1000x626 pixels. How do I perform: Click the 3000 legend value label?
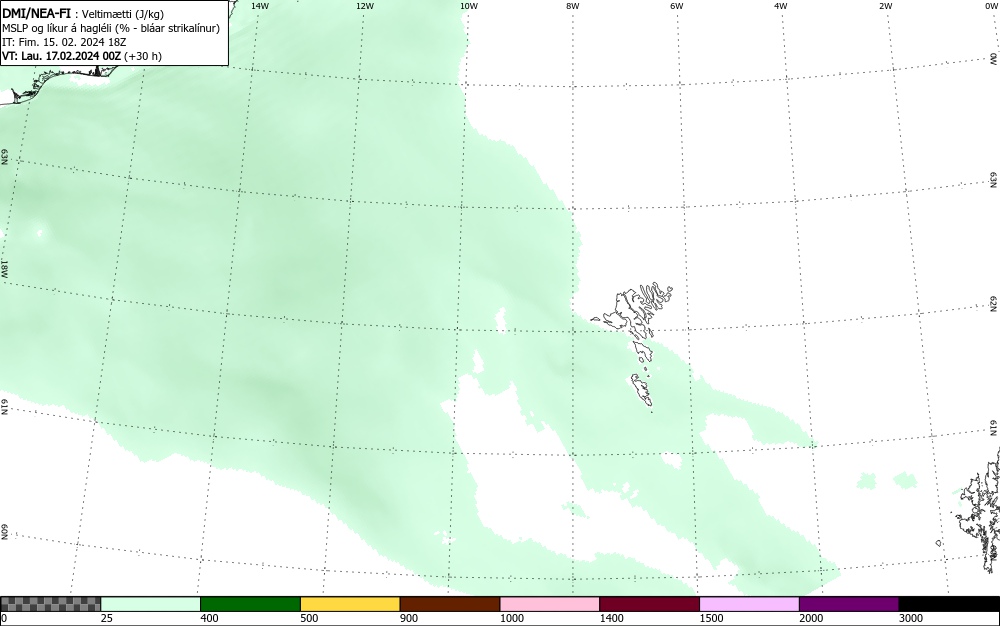[x=911, y=618]
